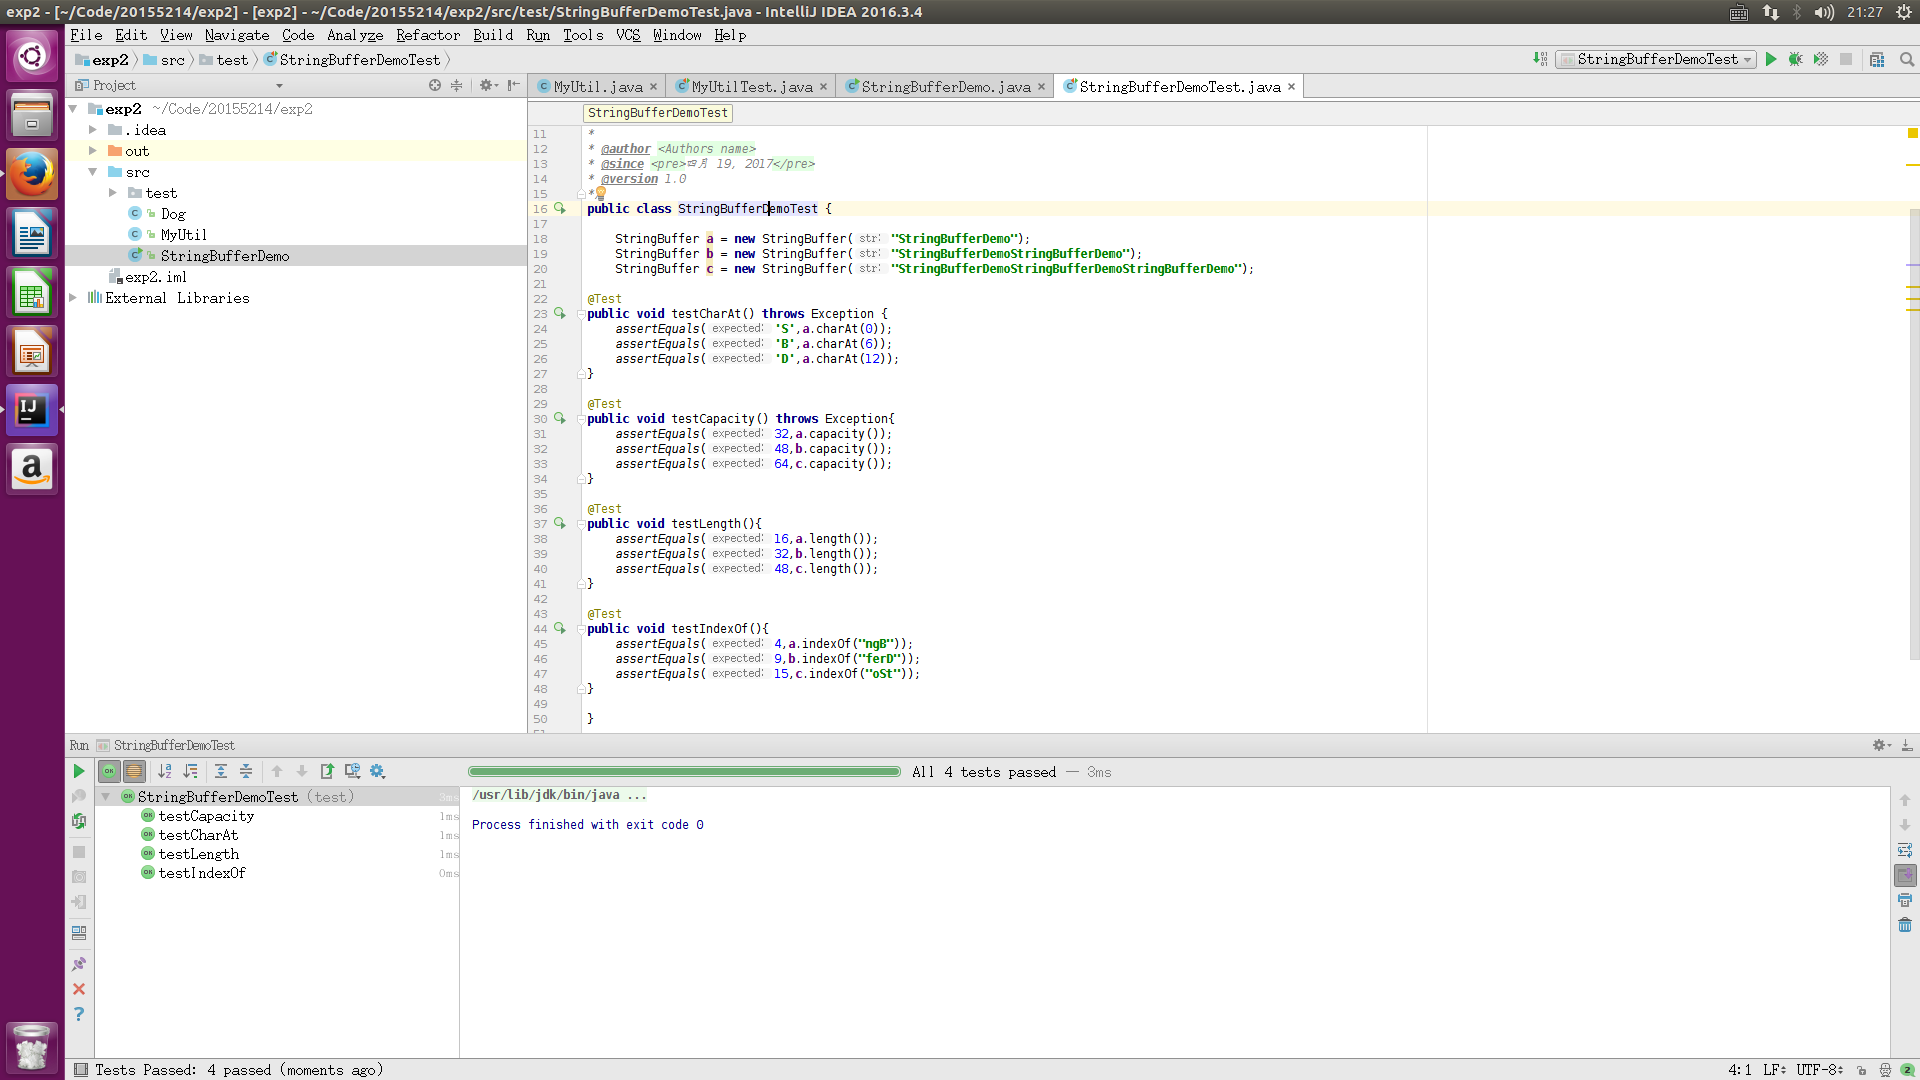Viewport: 1920px width, 1080px height.
Task: Open run configuration StringBufferDemoTest dropdown
Action: [x=1656, y=59]
